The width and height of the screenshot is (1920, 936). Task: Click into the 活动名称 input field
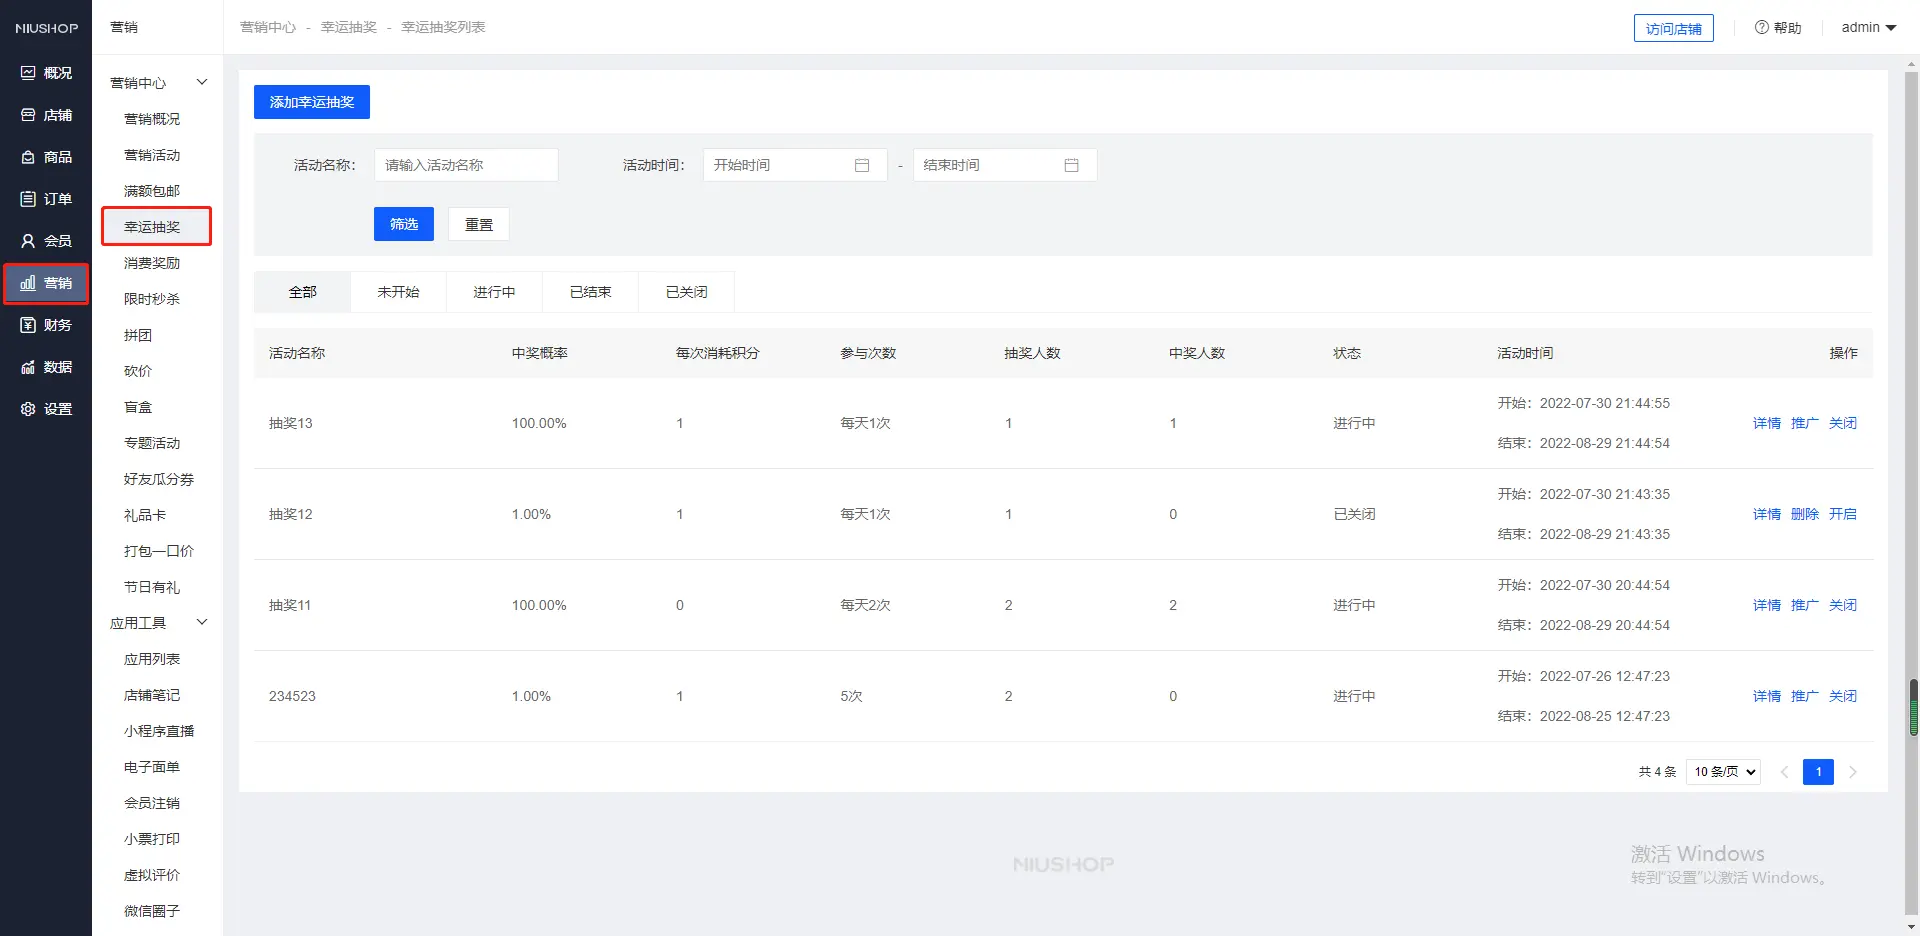coord(466,165)
